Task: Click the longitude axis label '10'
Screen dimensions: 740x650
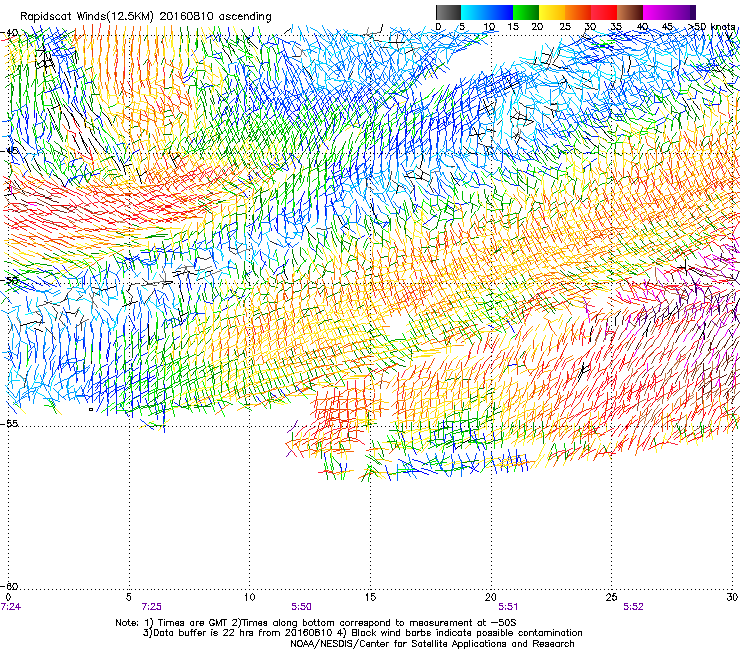Action: [x=249, y=597]
